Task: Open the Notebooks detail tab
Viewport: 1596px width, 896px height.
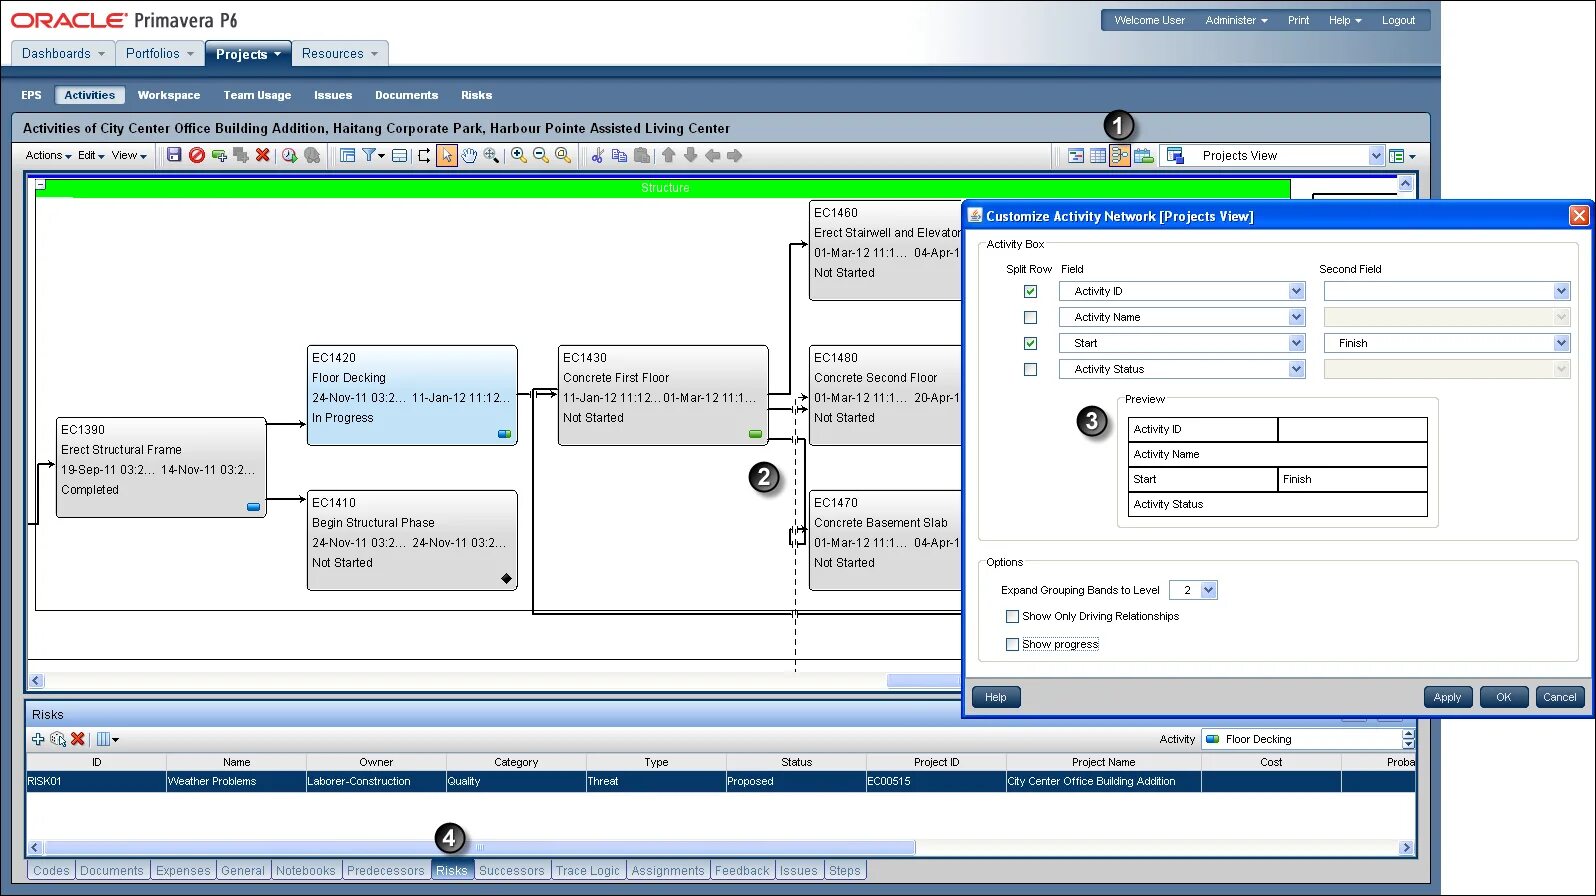Action: click(306, 871)
